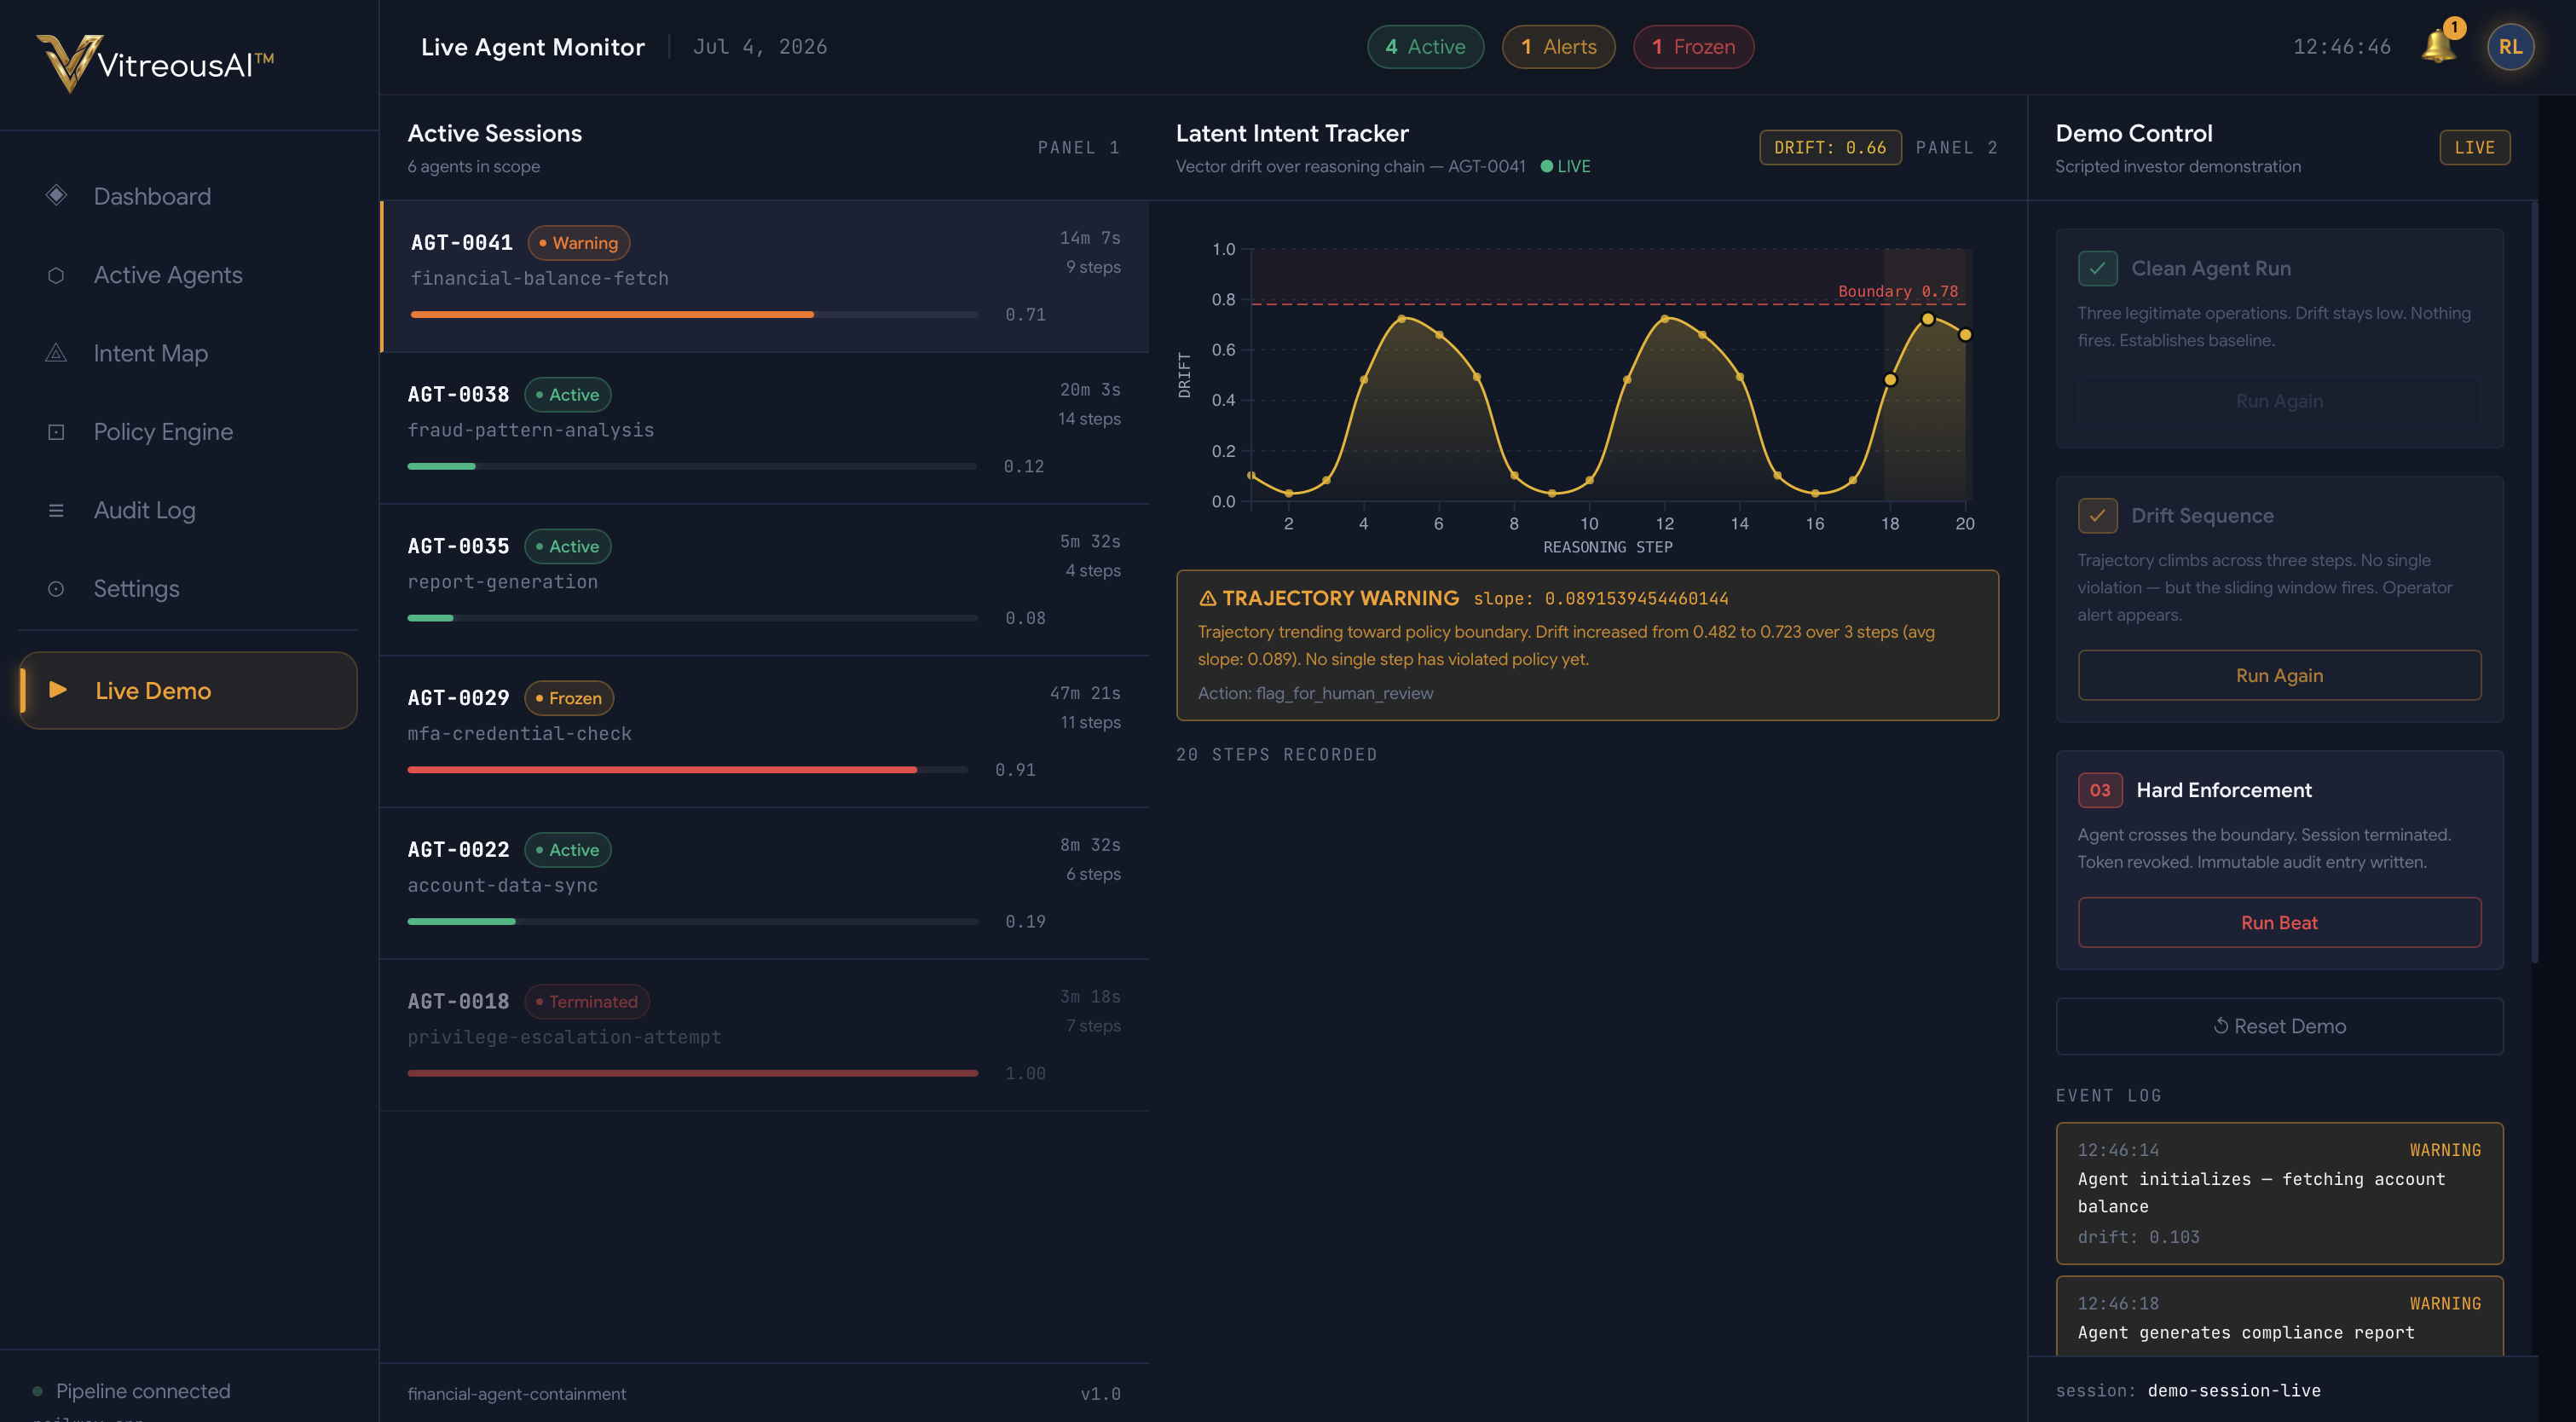Click the Reset Demo circular arrow icon
2576x1422 pixels.
pos(2221,1025)
